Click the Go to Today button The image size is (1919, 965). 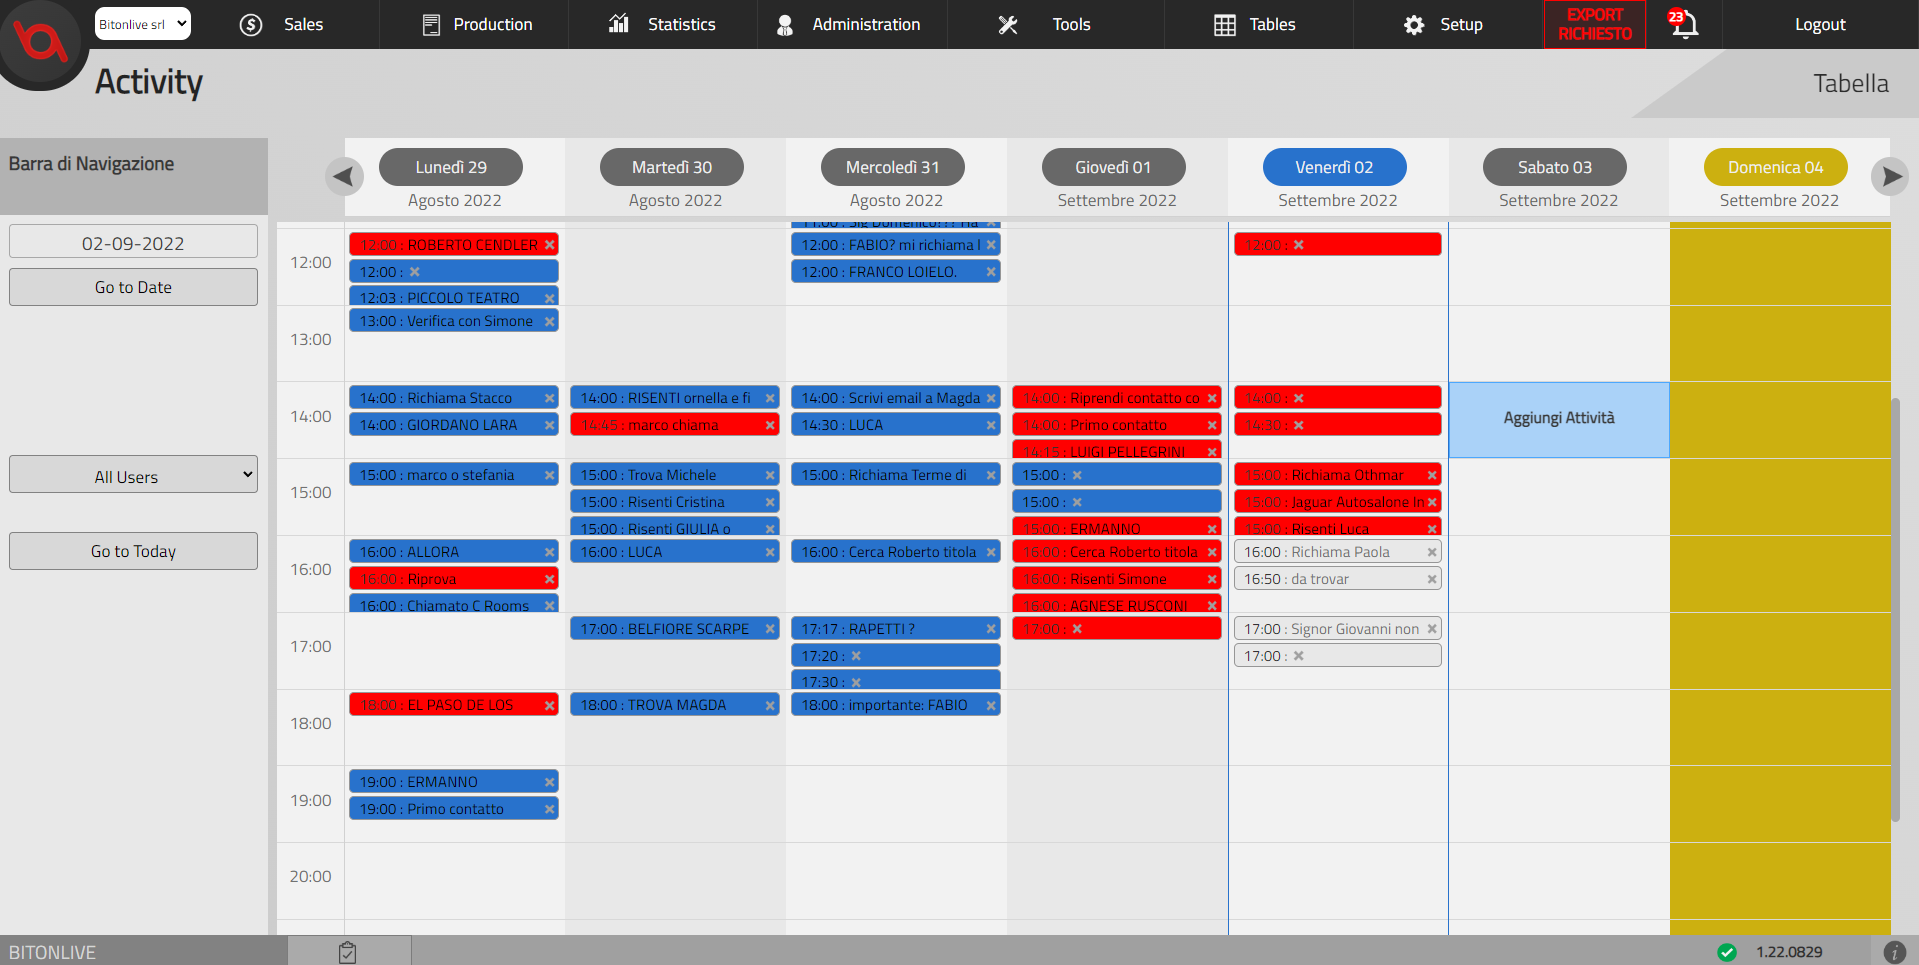tap(133, 551)
